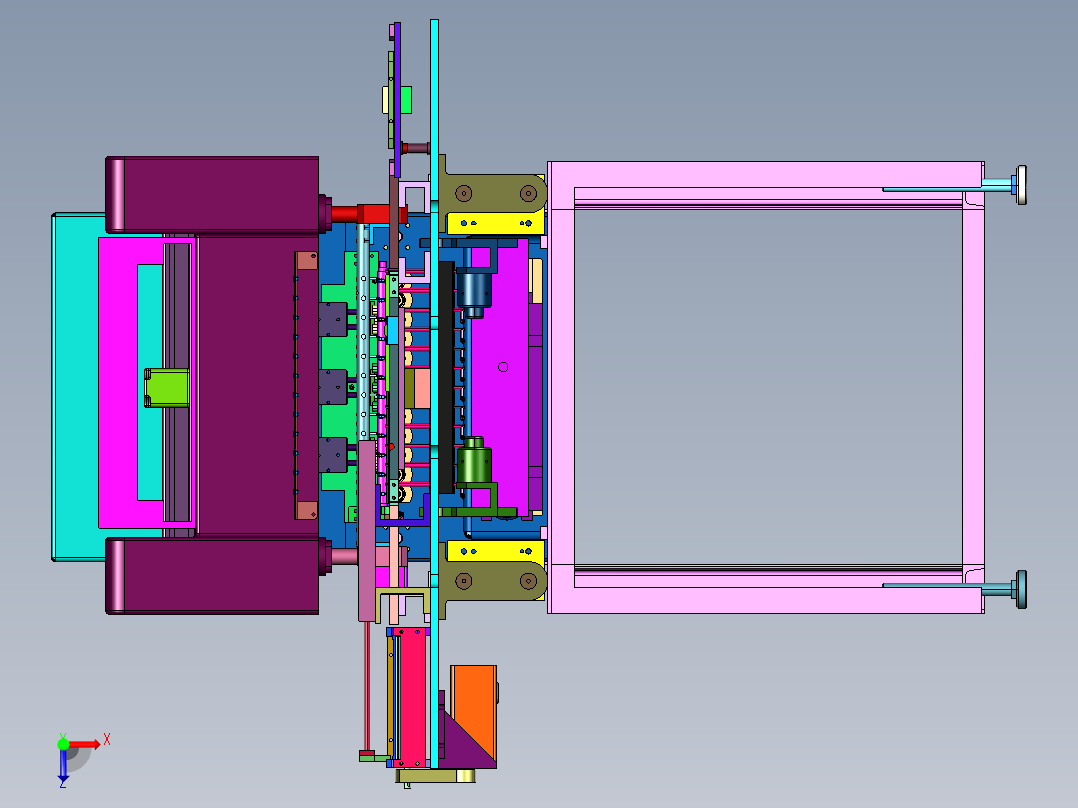Click the small circular hole on the magenta plate
1078x808 pixels.
click(x=503, y=367)
